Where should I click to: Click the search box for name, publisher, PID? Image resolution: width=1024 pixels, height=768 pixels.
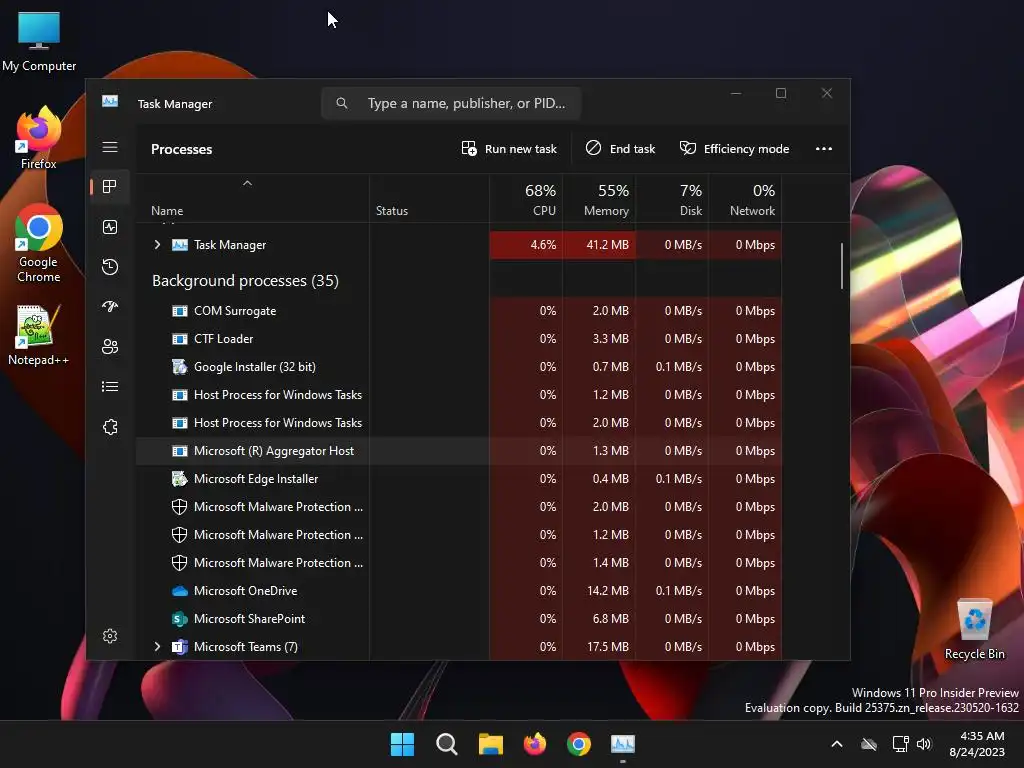coord(451,103)
